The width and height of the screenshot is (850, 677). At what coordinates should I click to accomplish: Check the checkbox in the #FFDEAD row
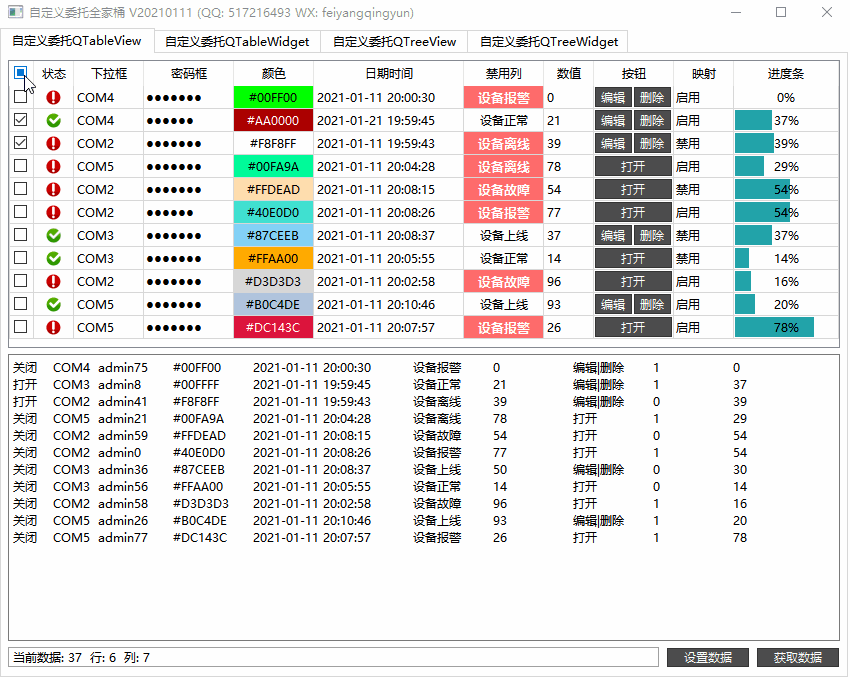(x=21, y=189)
